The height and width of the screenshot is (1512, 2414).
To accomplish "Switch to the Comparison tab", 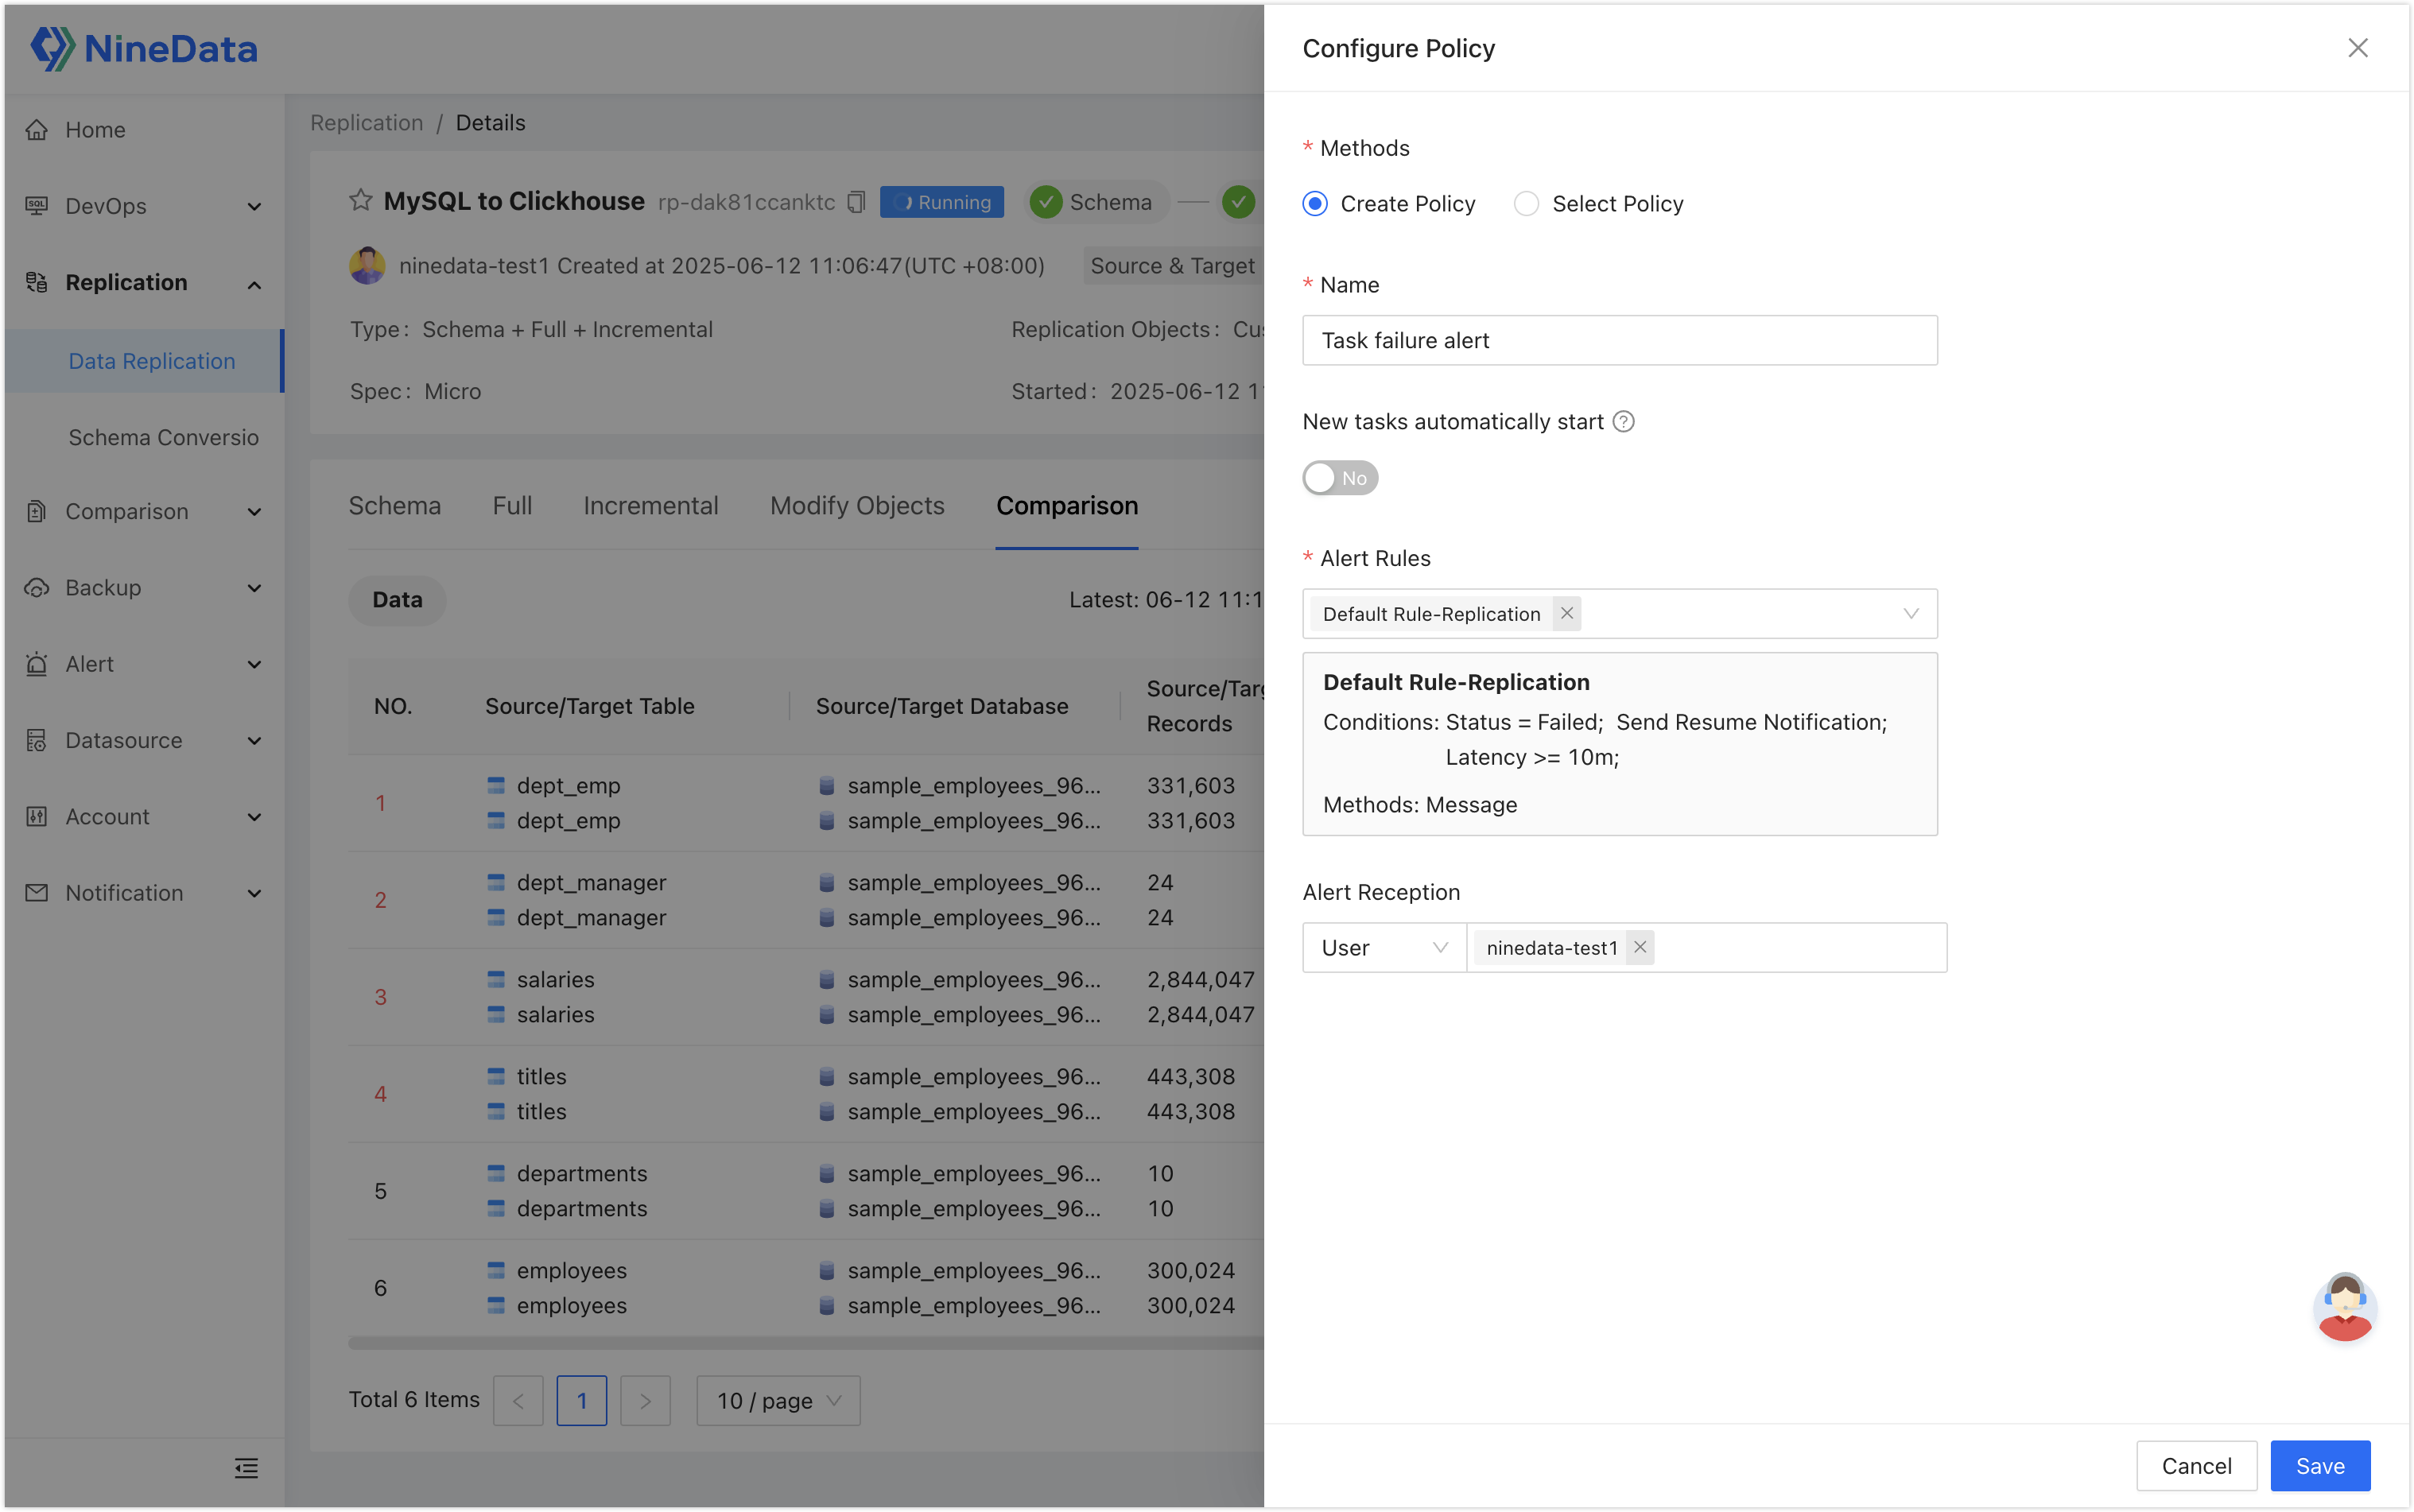I will pos(1067,506).
